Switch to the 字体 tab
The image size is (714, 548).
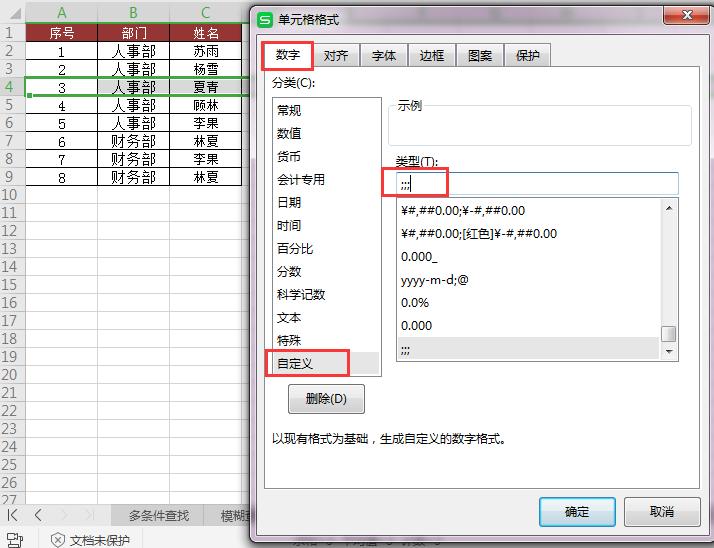tap(384, 56)
